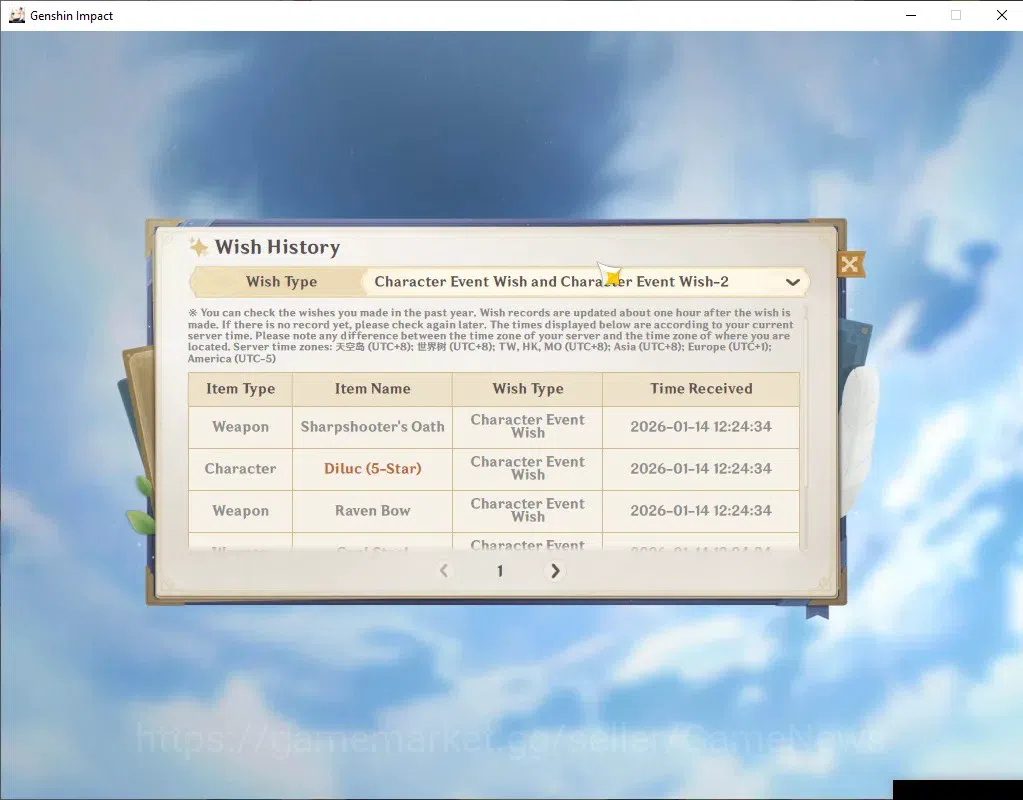Click time received for Raven Bow

701,510
